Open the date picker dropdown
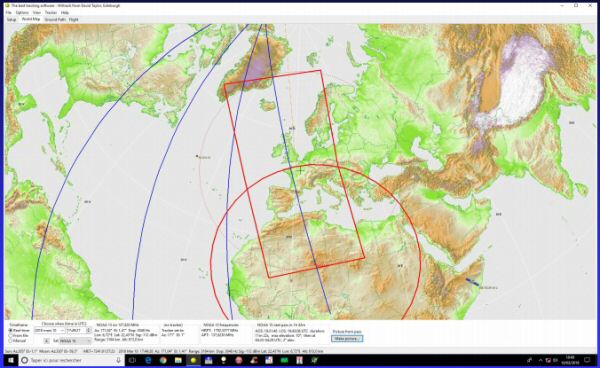 pos(62,330)
